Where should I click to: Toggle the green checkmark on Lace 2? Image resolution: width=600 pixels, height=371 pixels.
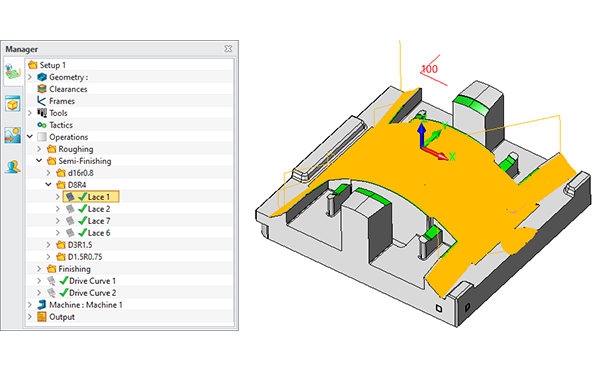pos(82,209)
